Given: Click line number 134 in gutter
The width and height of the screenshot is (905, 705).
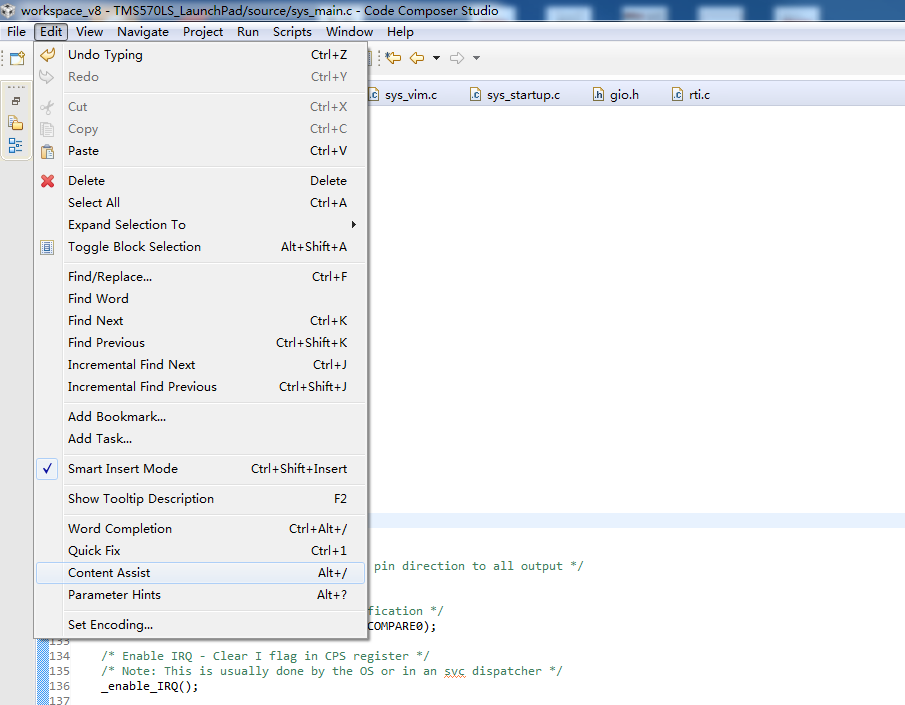Looking at the screenshot, I should (59, 656).
